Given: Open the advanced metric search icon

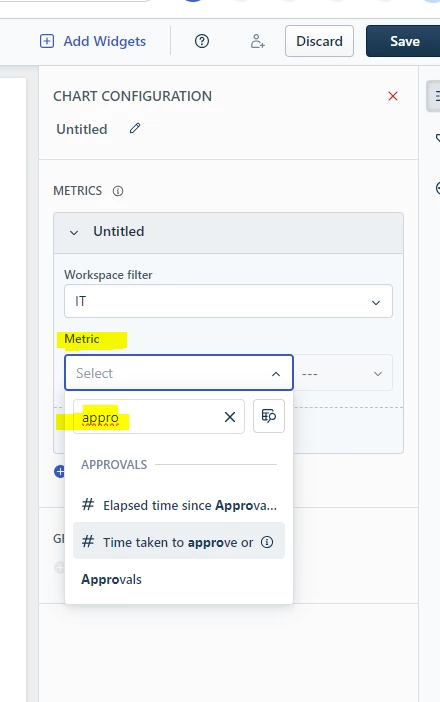Looking at the screenshot, I should coord(269,416).
